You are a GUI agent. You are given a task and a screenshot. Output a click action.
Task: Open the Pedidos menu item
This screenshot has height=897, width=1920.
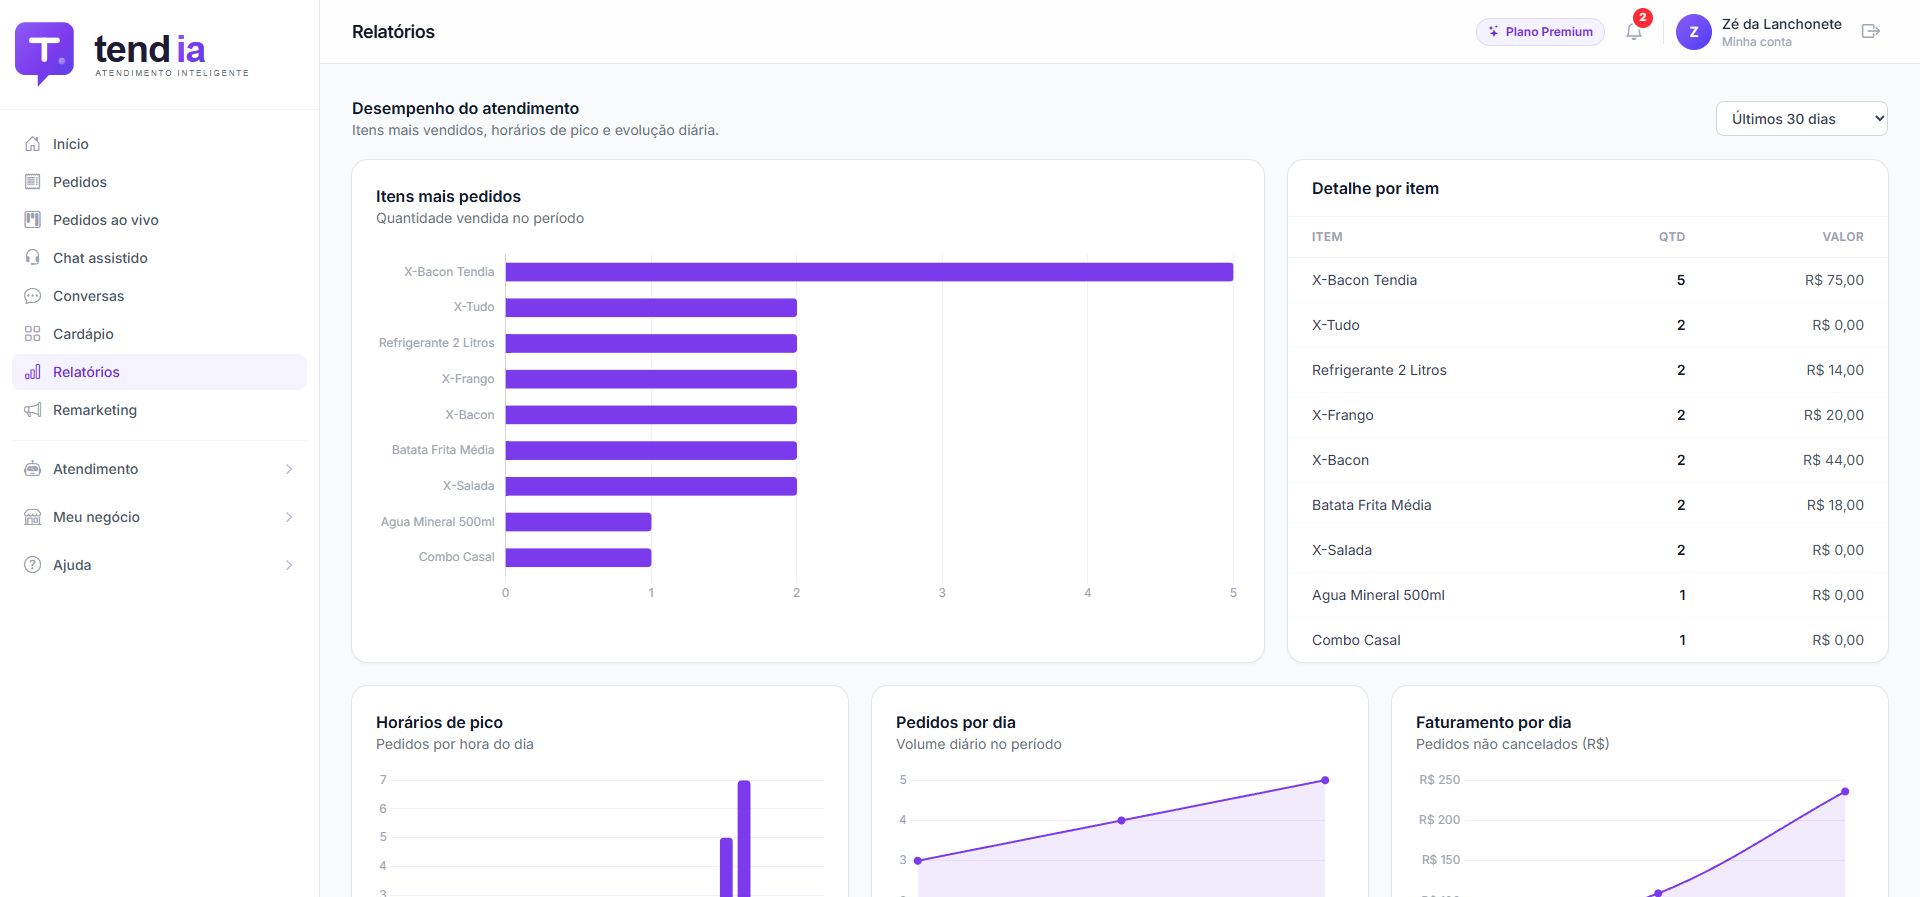(159, 182)
